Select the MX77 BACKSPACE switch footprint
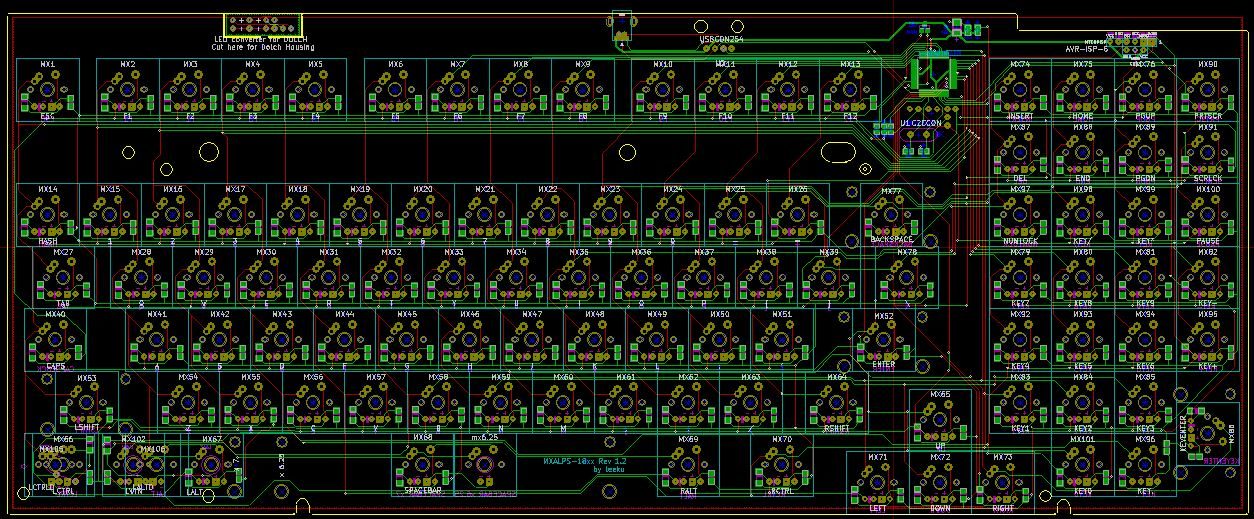The width and height of the screenshot is (1254, 519). pos(891,215)
